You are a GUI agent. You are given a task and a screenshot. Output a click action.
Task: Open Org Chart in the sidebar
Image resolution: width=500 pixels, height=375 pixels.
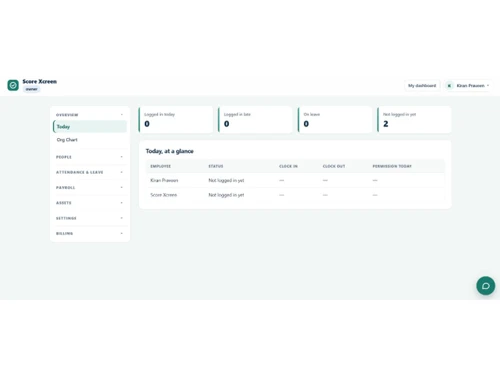coord(90,140)
